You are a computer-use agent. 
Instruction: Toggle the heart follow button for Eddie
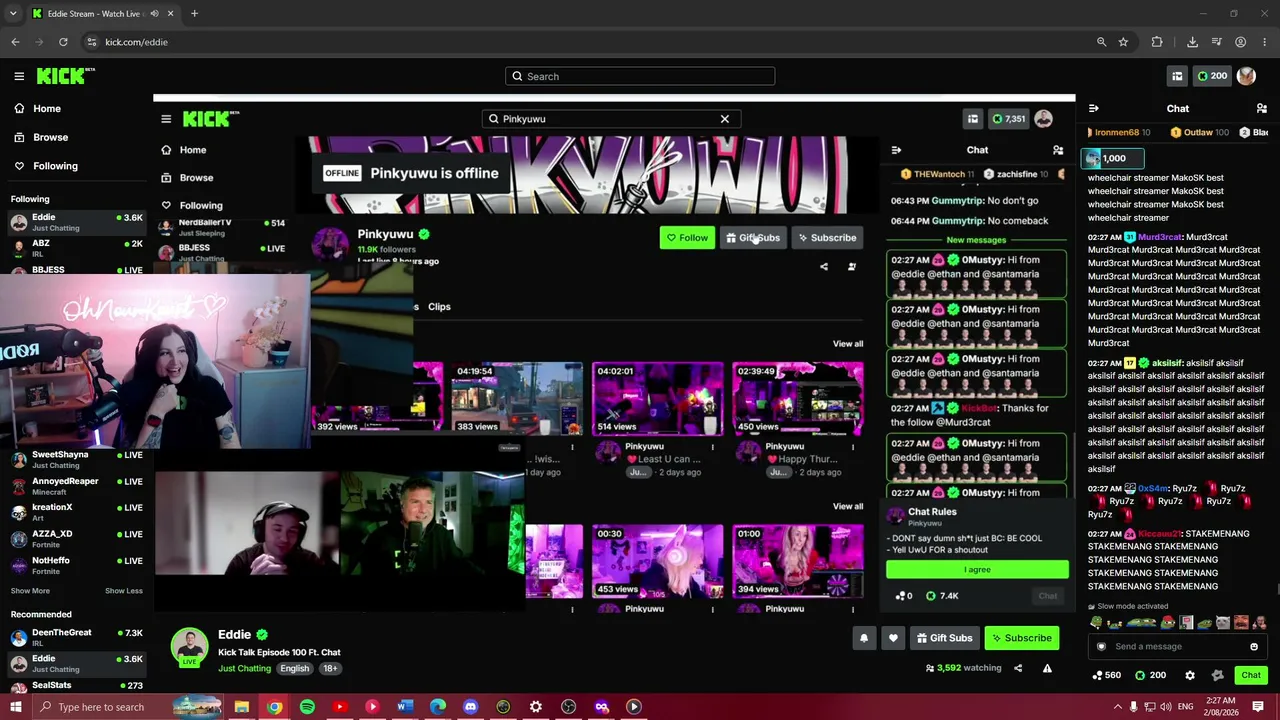[x=893, y=638]
